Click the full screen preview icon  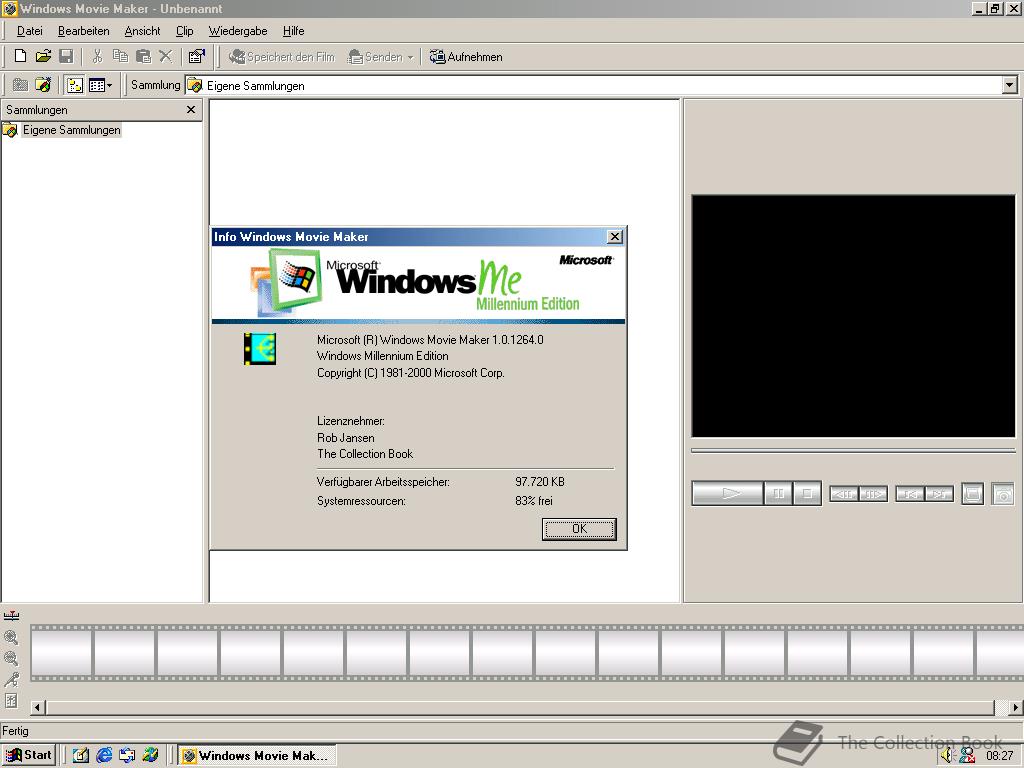coord(972,494)
